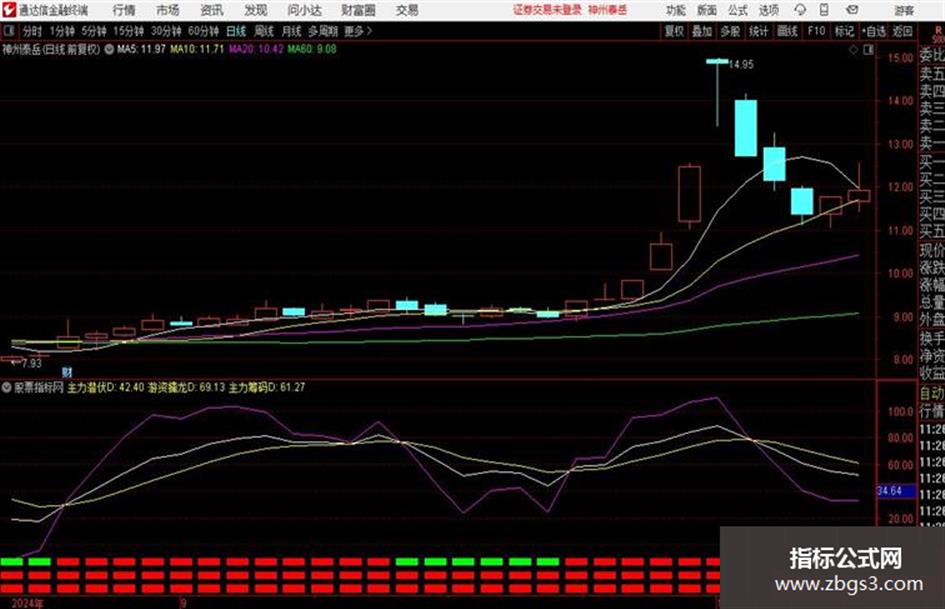Switch to 分时 chart period

(33, 31)
